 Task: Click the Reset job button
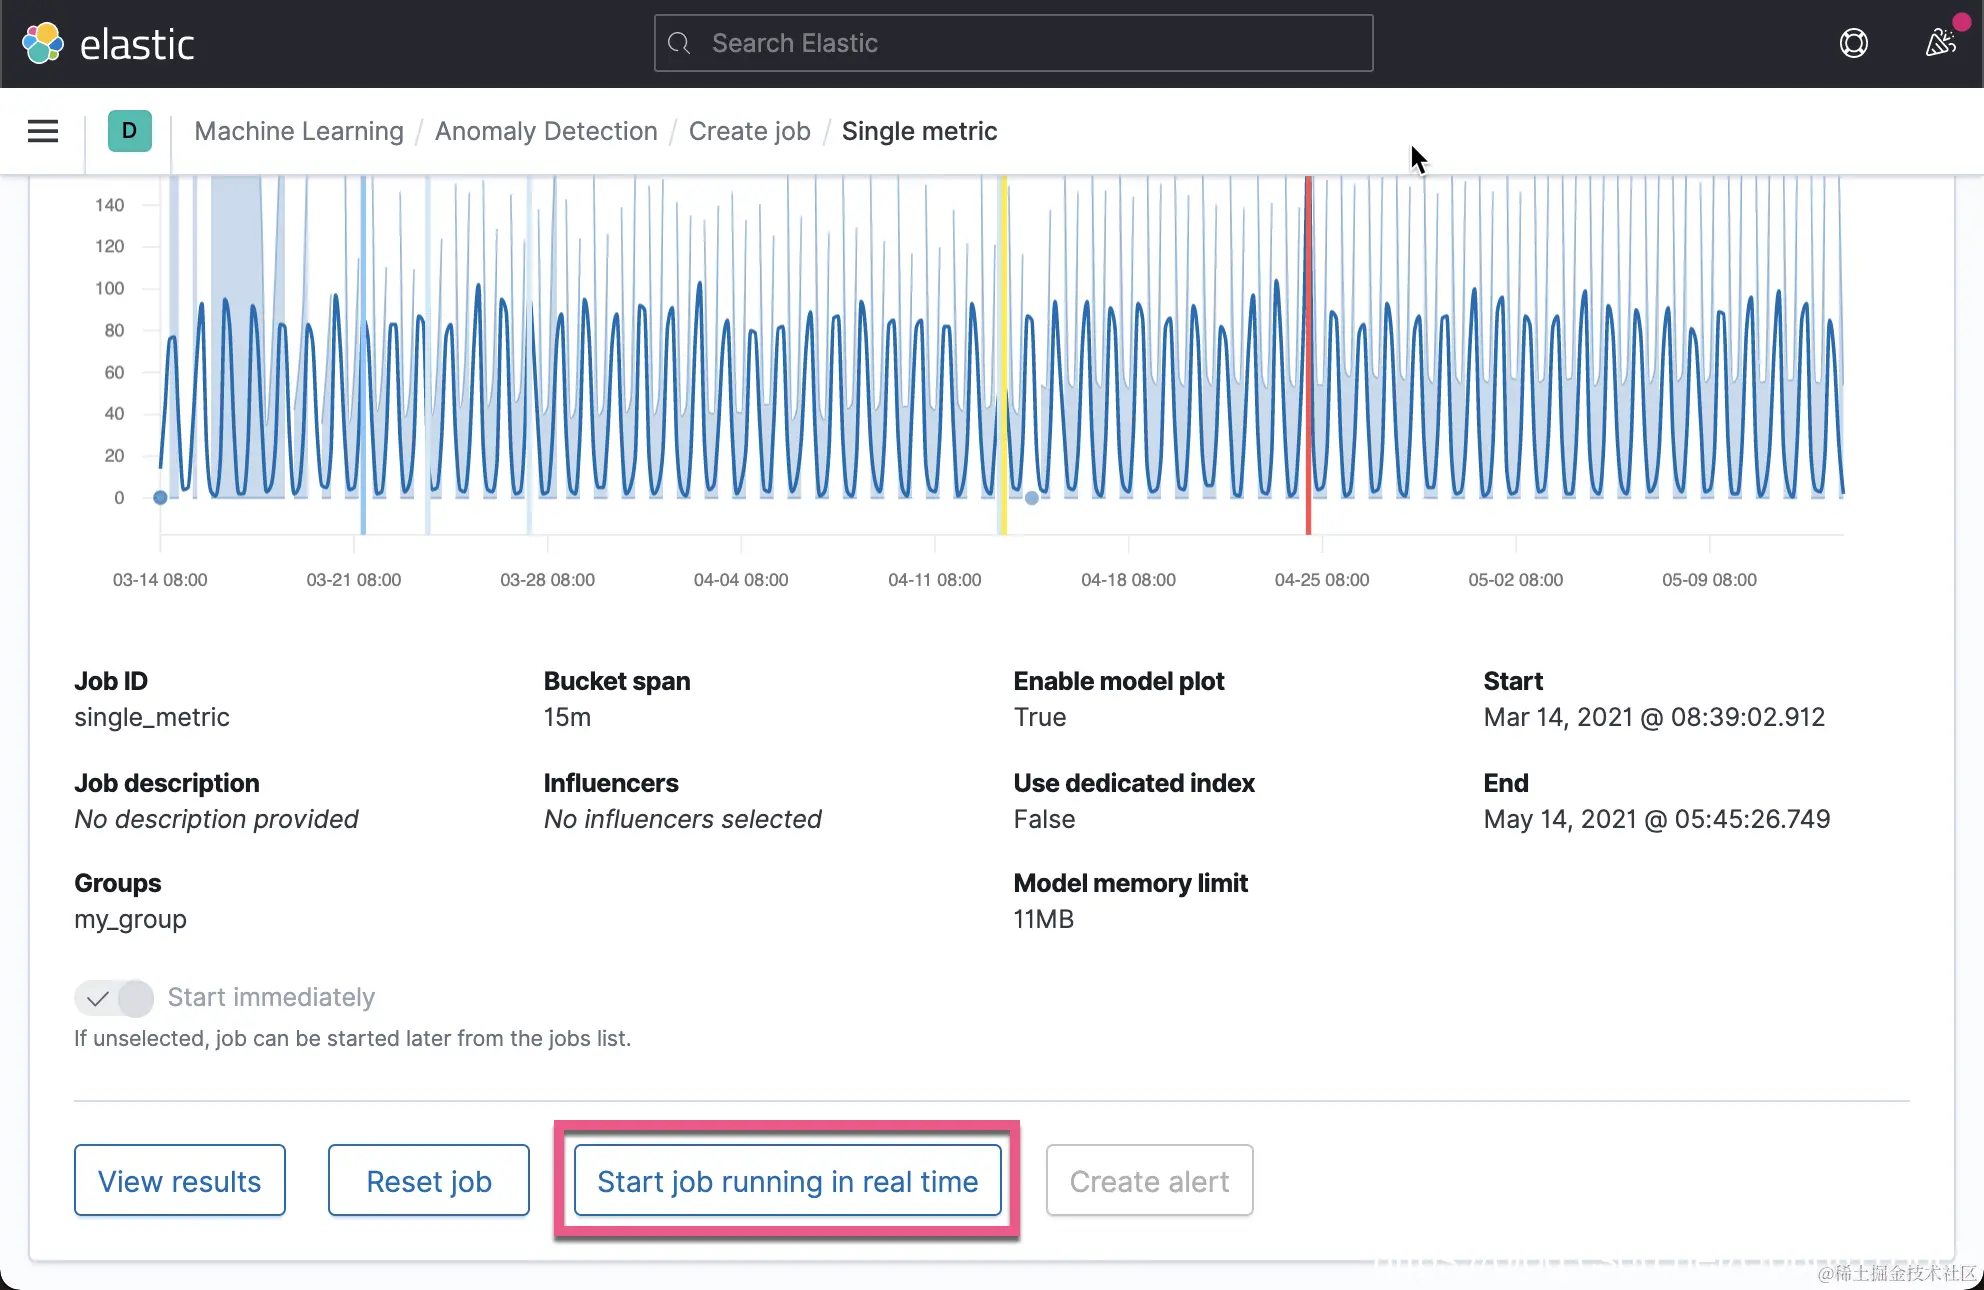click(x=428, y=1180)
